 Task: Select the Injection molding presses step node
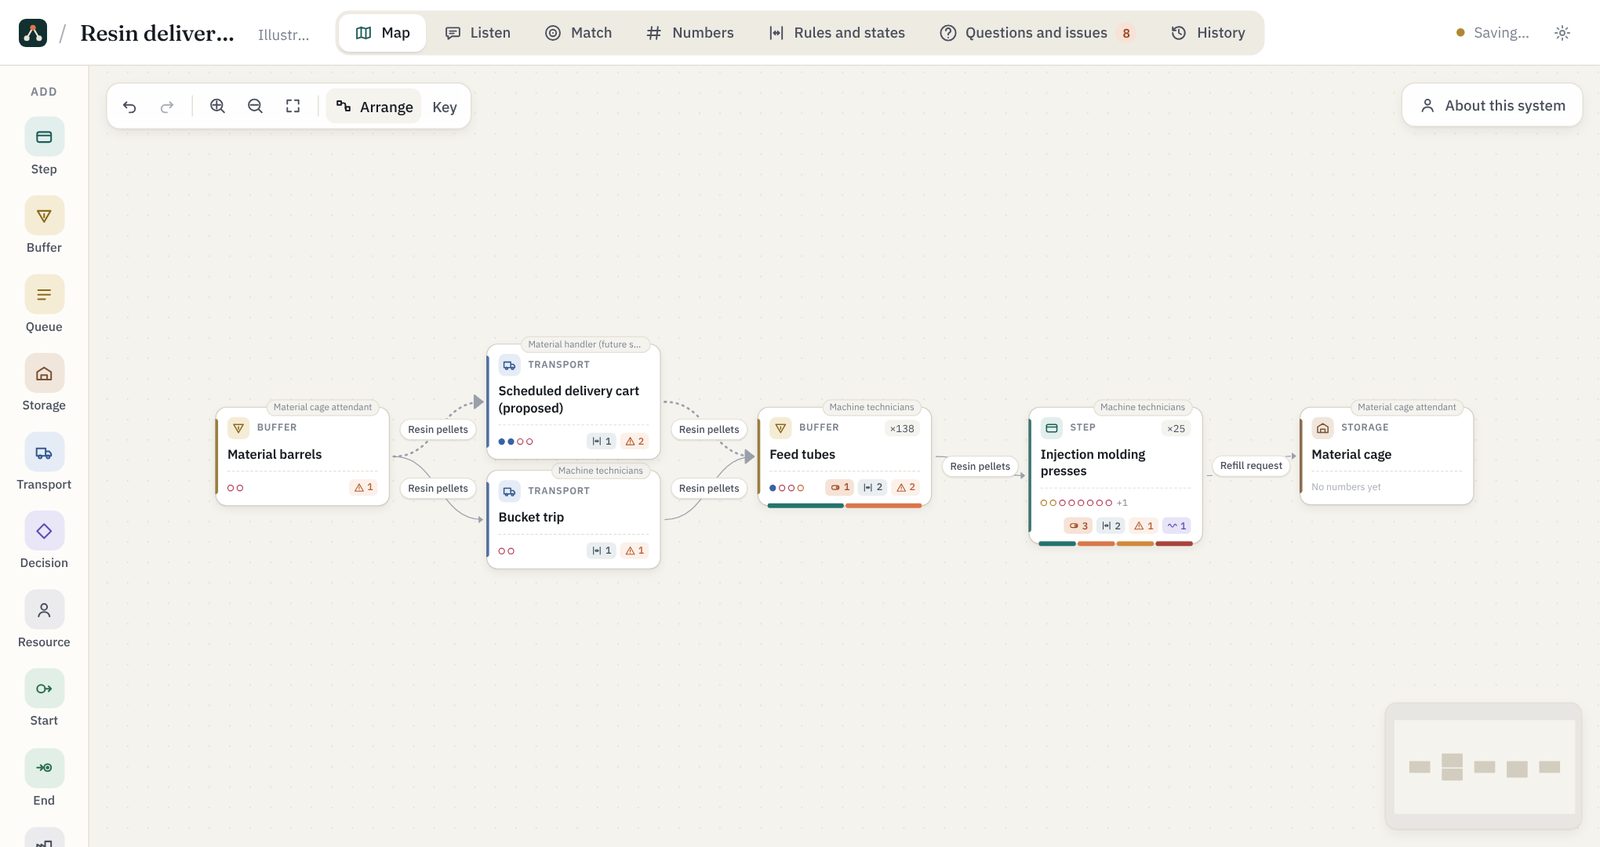pyautogui.click(x=1116, y=476)
